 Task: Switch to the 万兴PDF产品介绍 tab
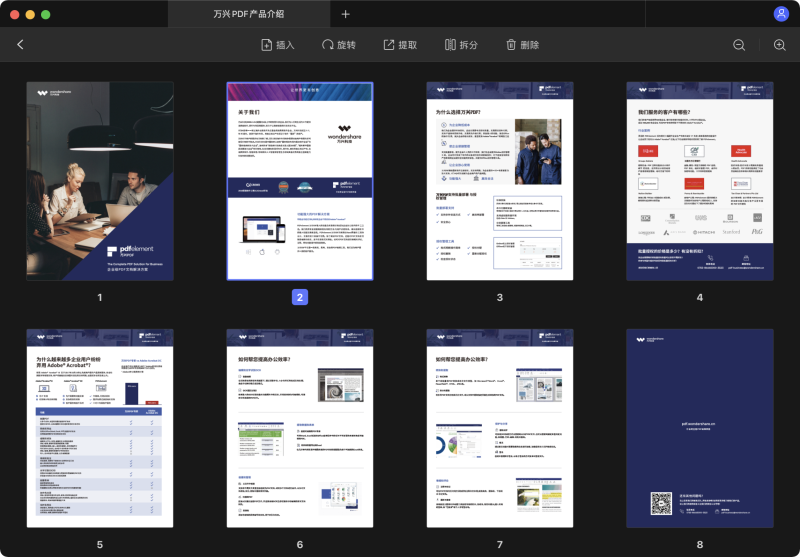click(248, 14)
